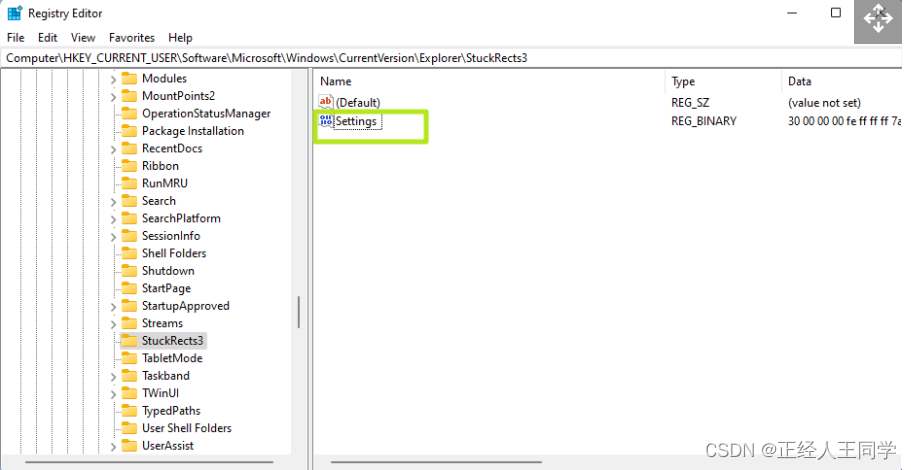Click the key tree horizontal scrollbar
Screen dimensions: 911x470
point(149,462)
